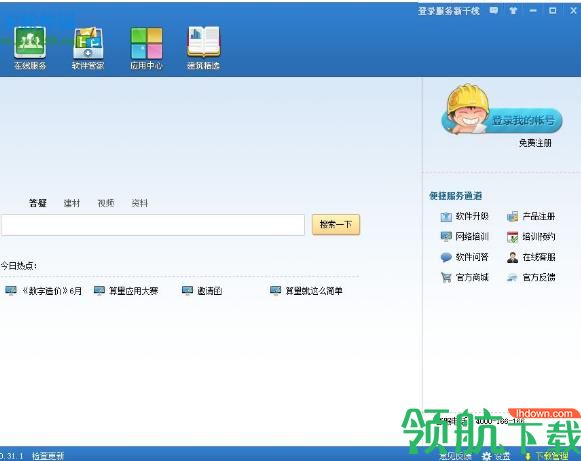Click the 应用中心 label under toolbar icon
Screen dimensions: 581x461
(x=146, y=66)
